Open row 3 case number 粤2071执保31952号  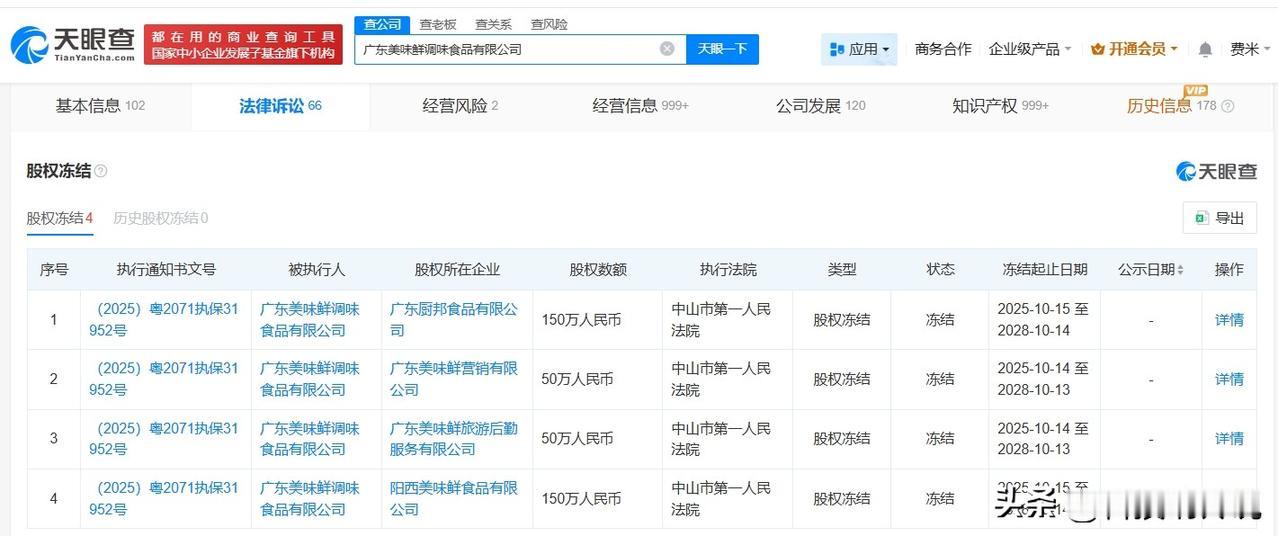pyautogui.click(x=164, y=439)
